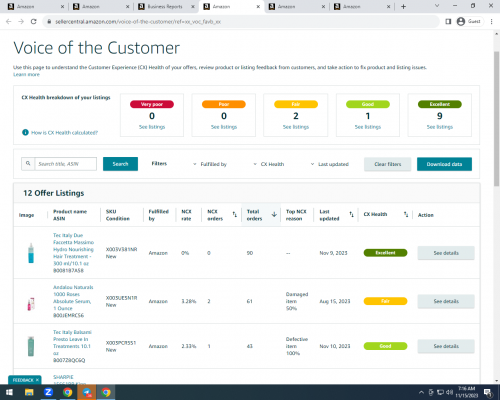Image resolution: width=500 pixels, height=400 pixels.
Task: Switch to the Business Reports tab
Action: 165,6
